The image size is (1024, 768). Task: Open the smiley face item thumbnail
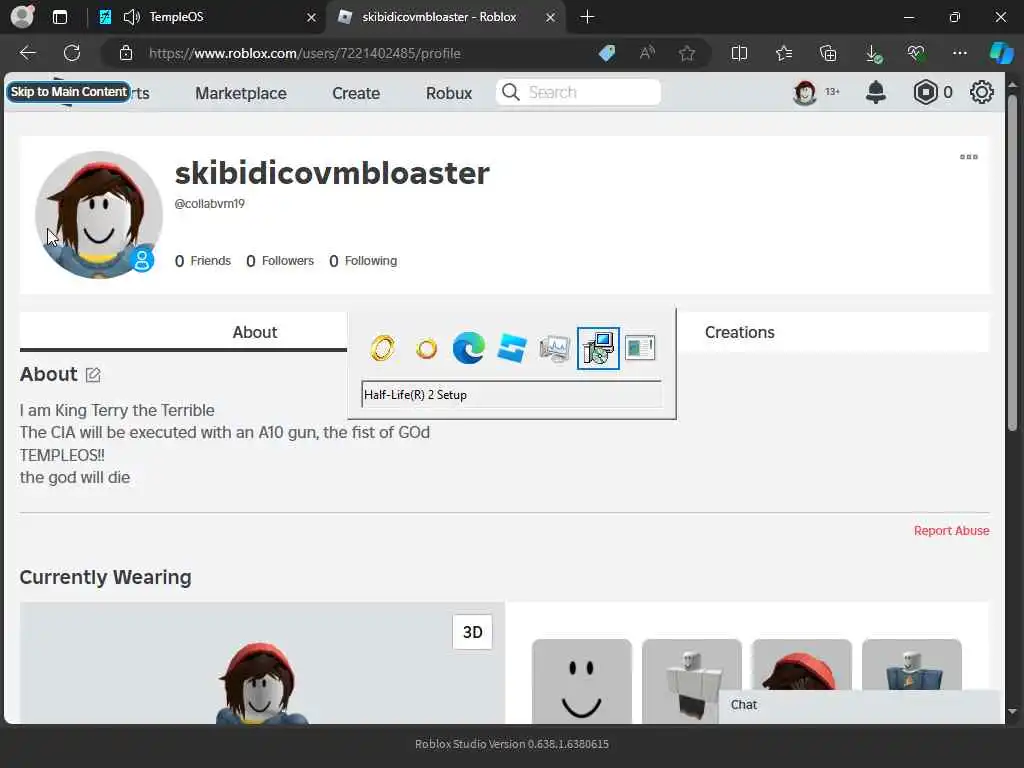click(x=582, y=681)
